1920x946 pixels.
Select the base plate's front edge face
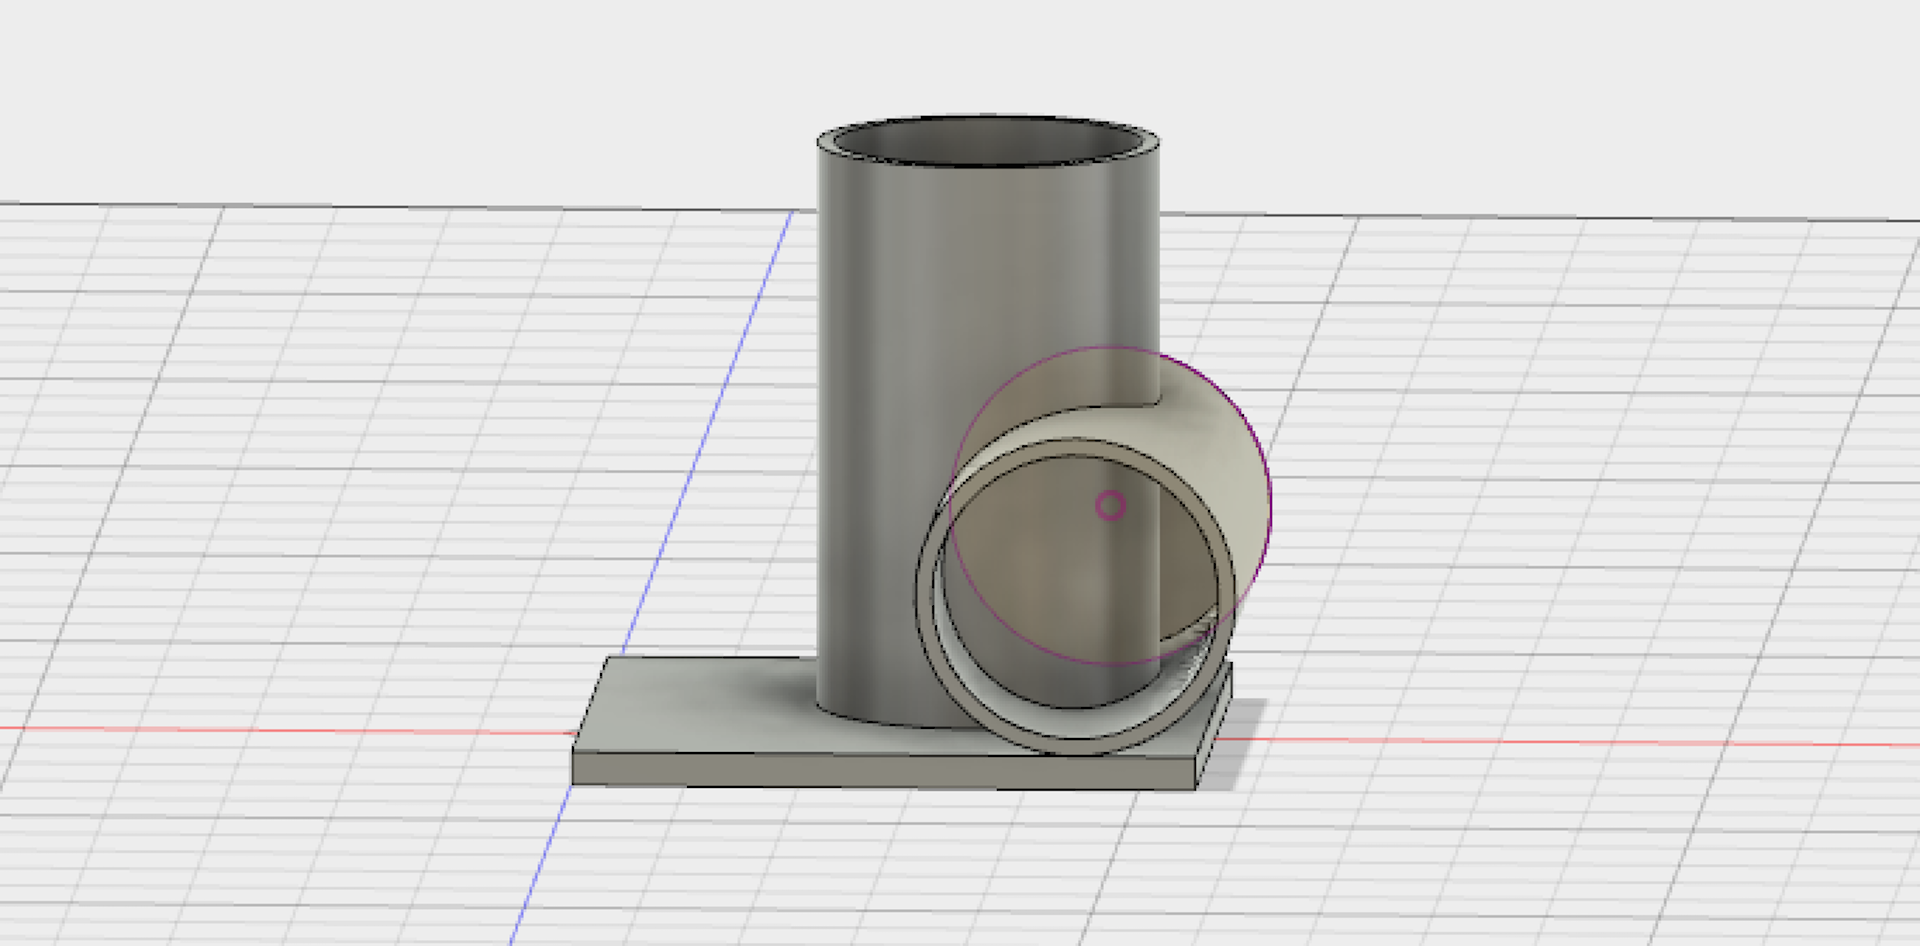click(x=884, y=769)
